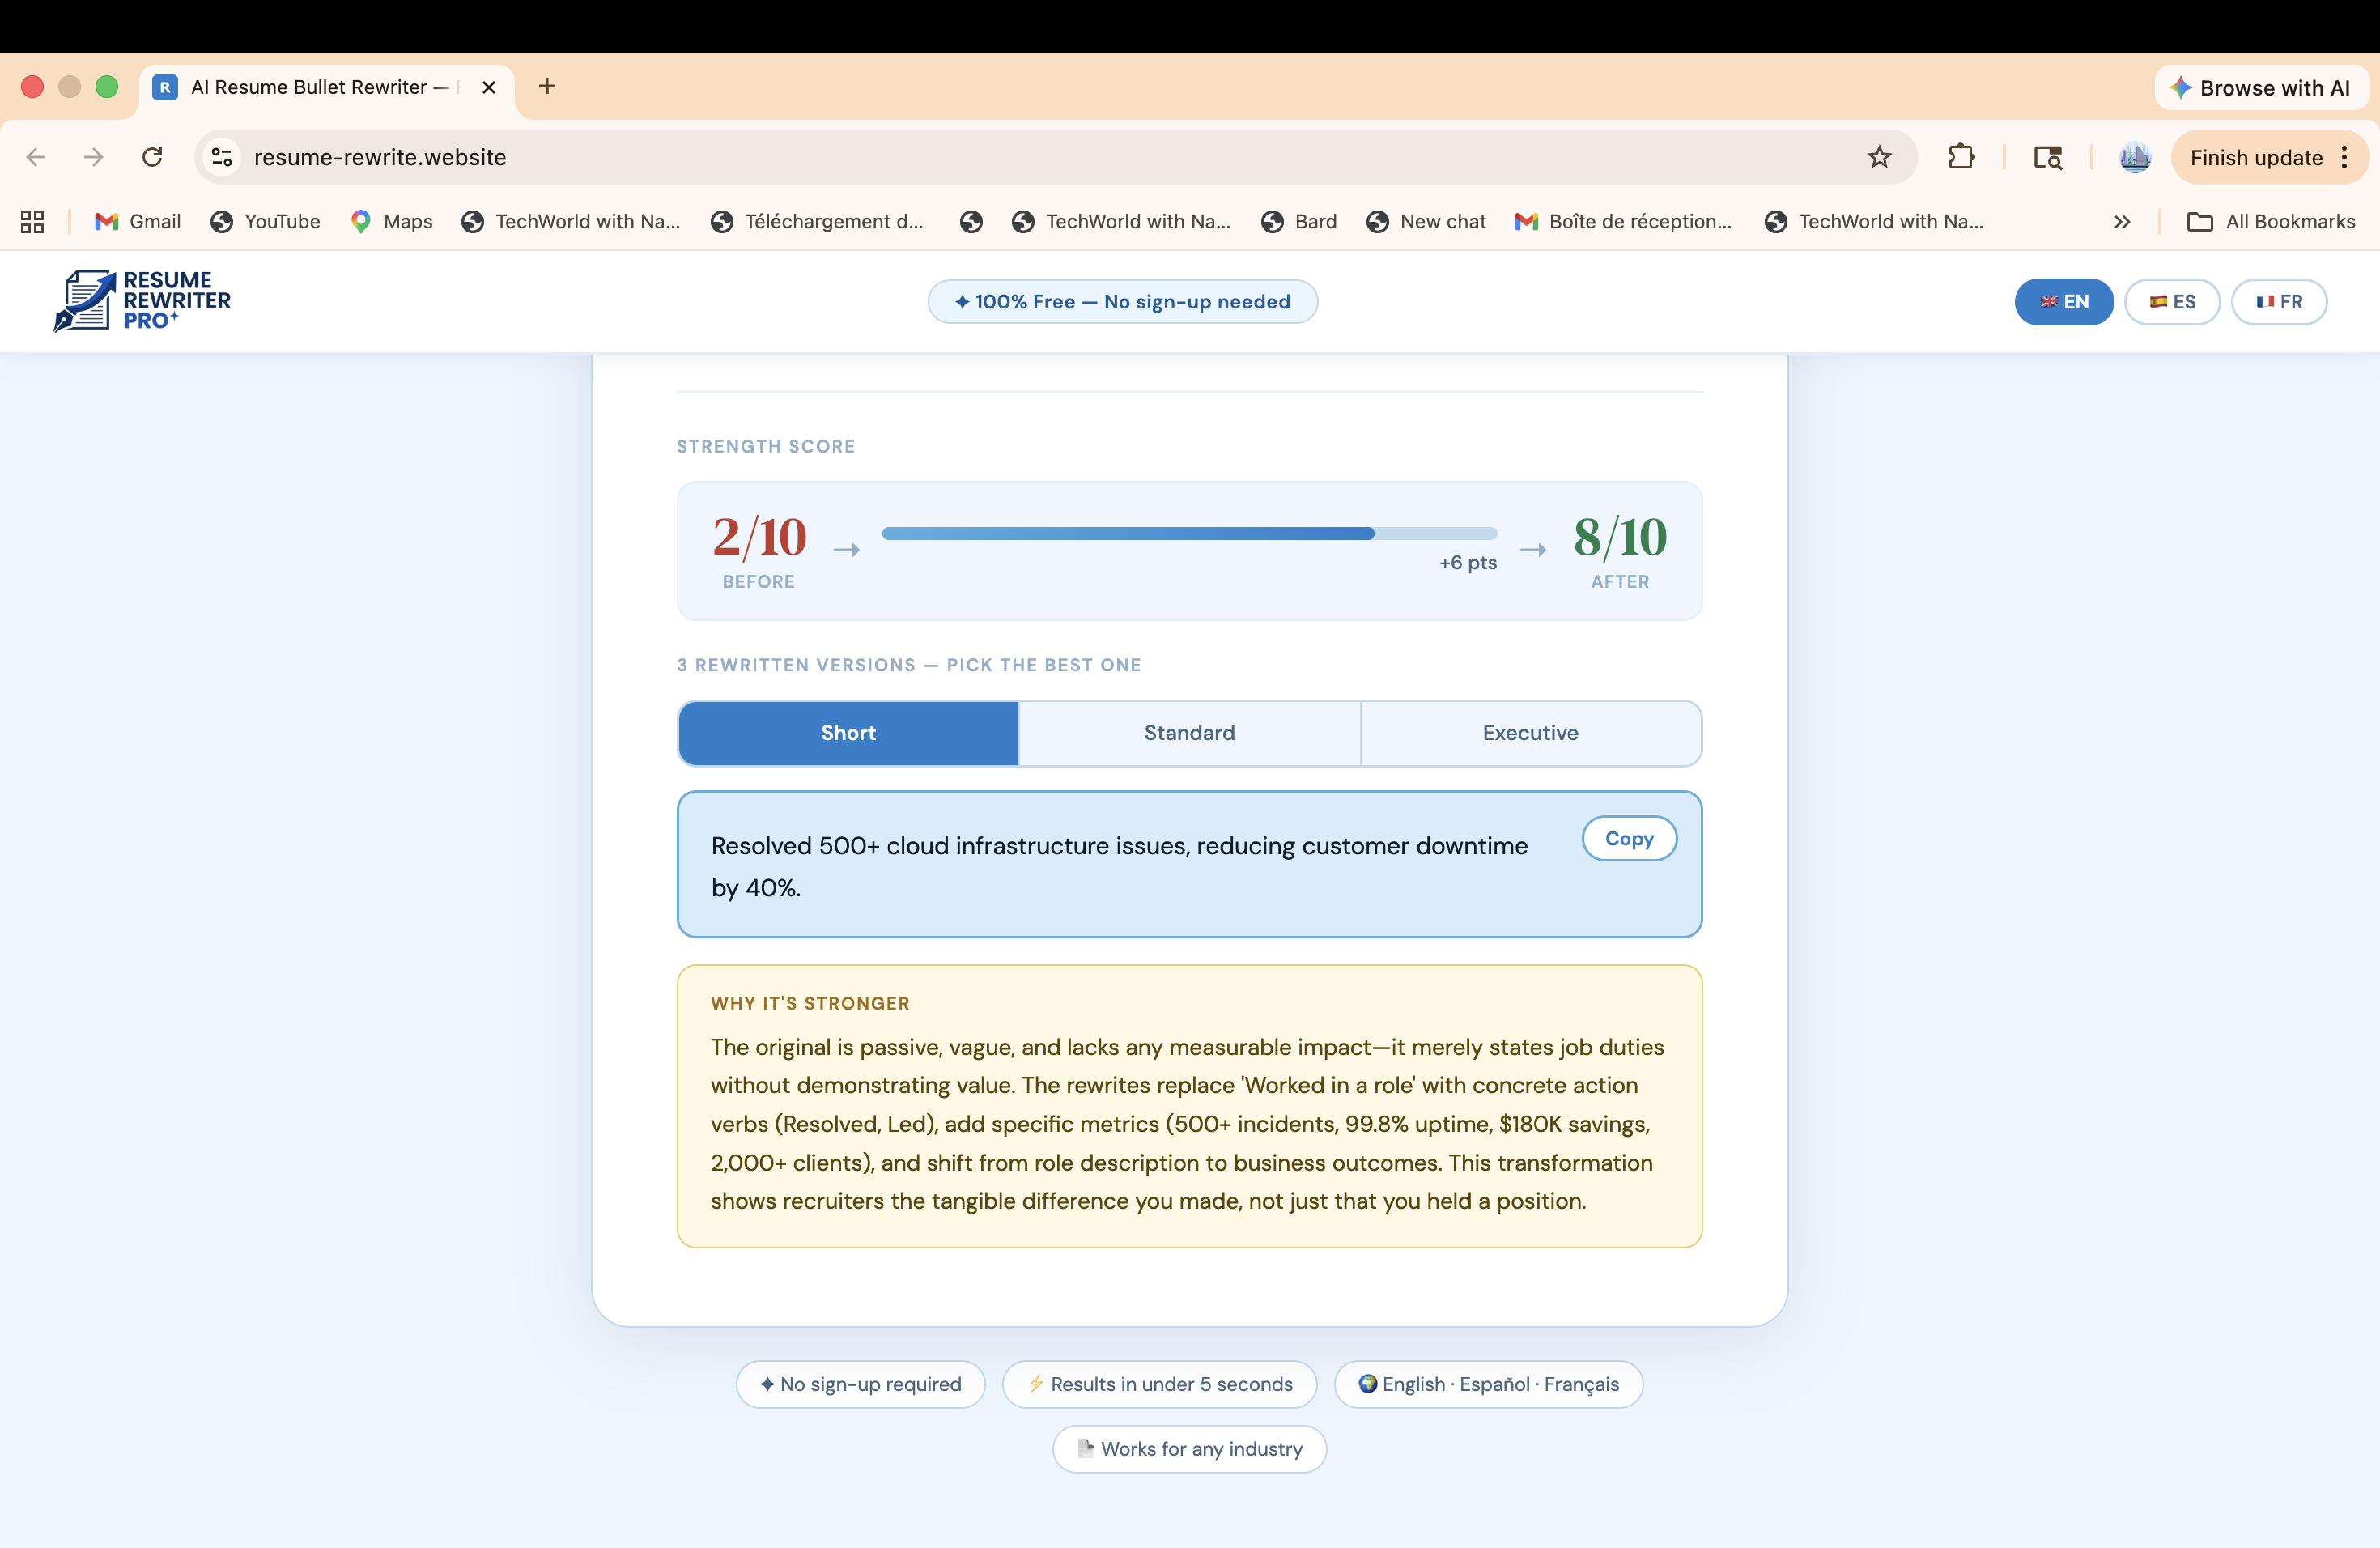This screenshot has width=2380, height=1548.
Task: Bookmark this page with the star icon
Action: tap(1879, 157)
